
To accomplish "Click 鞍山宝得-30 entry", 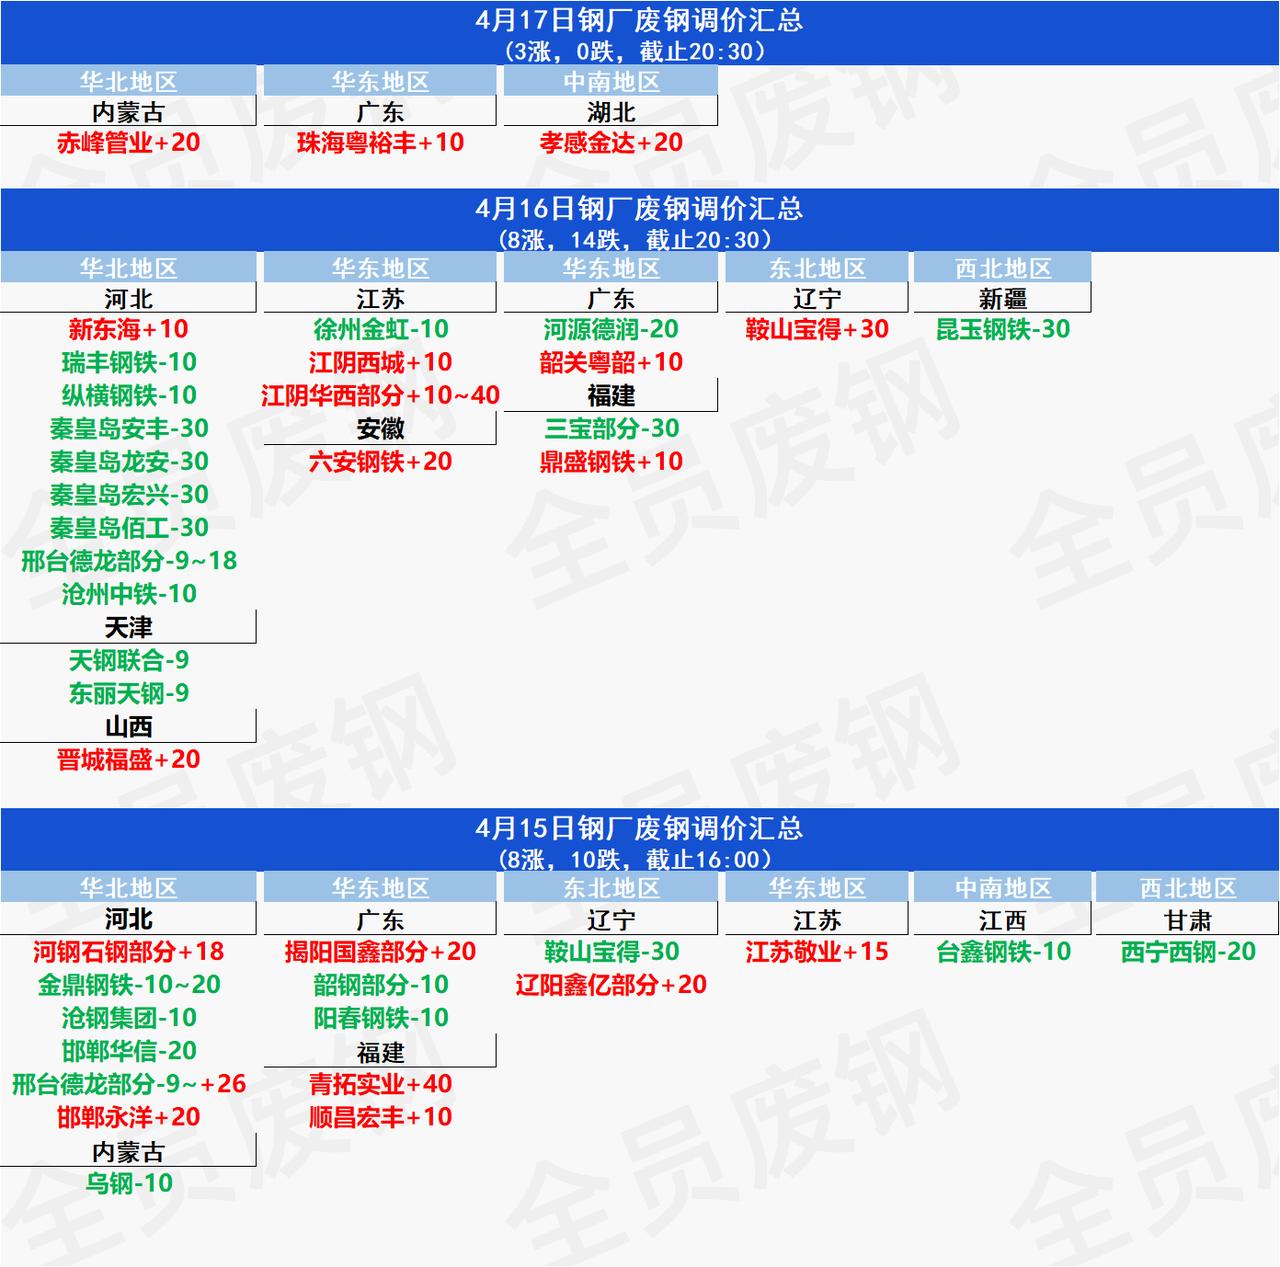I will (x=611, y=951).
